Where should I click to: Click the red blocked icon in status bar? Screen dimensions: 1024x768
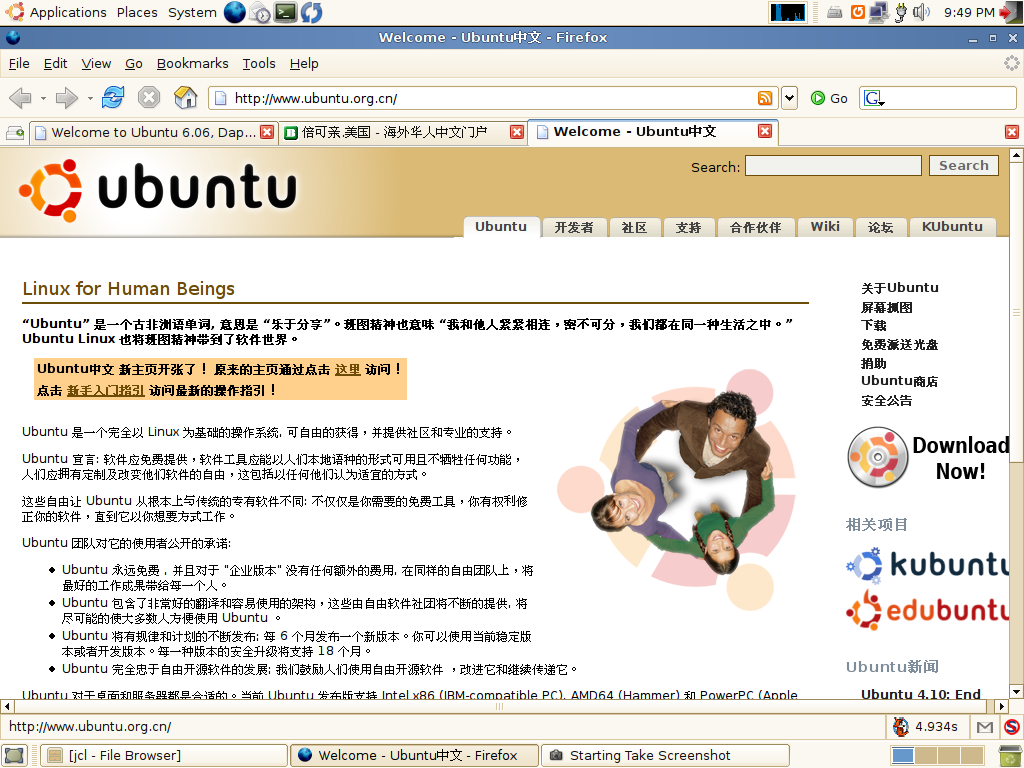pyautogui.click(x=1012, y=727)
